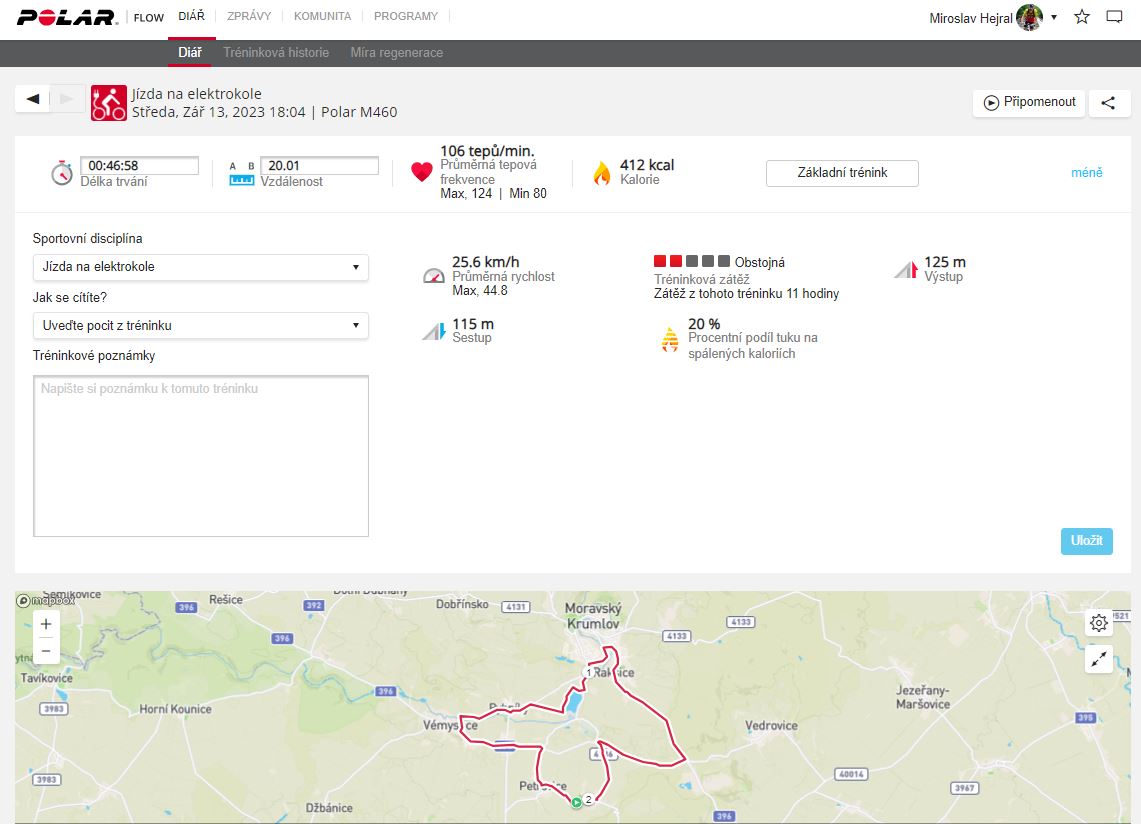The width and height of the screenshot is (1141, 824).
Task: Click the 25.6 km/h value
Action: (485, 262)
